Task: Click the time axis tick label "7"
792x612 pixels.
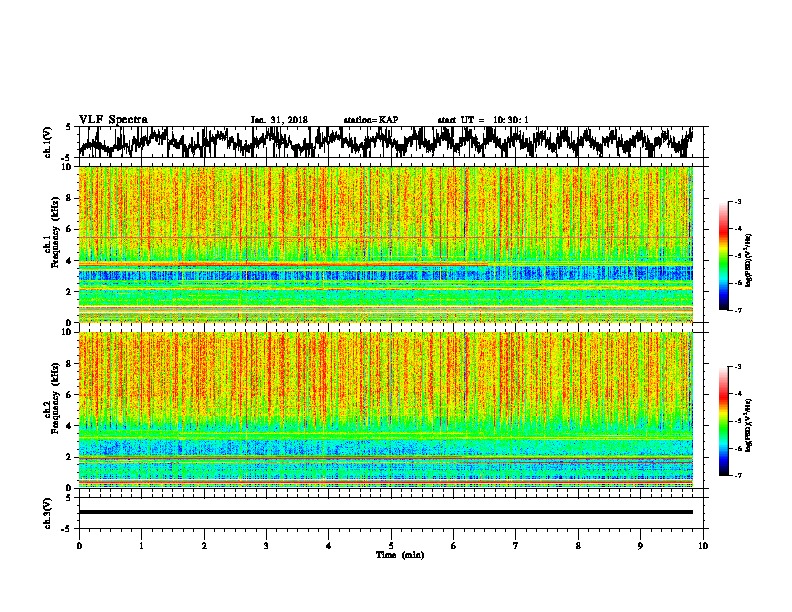Action: (516, 546)
